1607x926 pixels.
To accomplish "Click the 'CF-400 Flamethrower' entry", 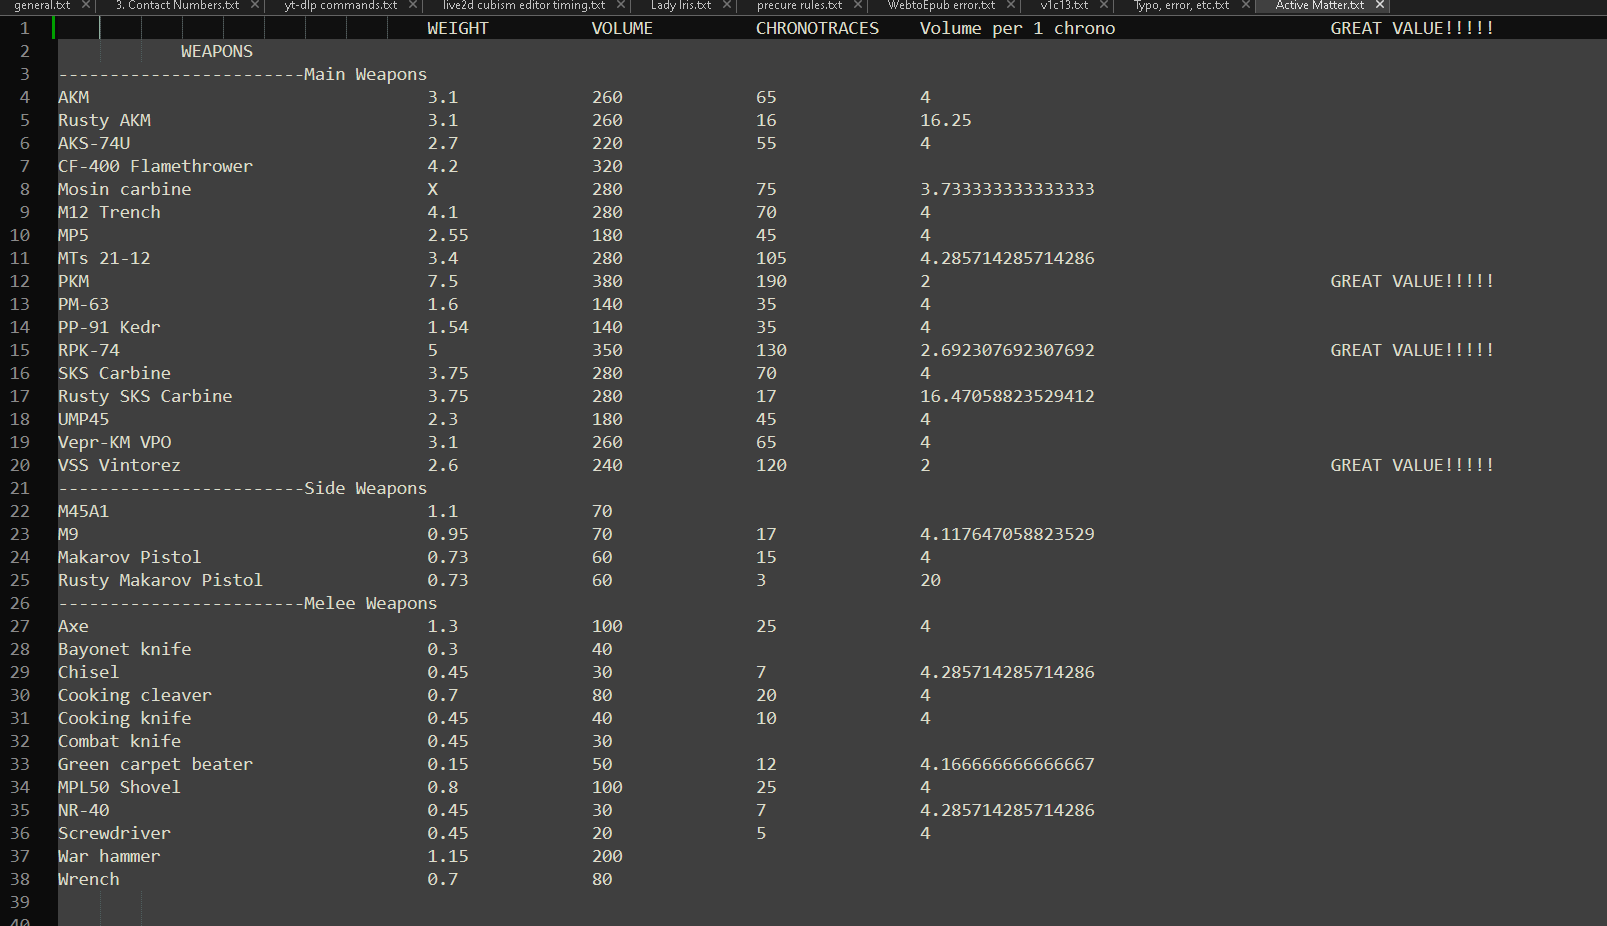I will point(155,166).
